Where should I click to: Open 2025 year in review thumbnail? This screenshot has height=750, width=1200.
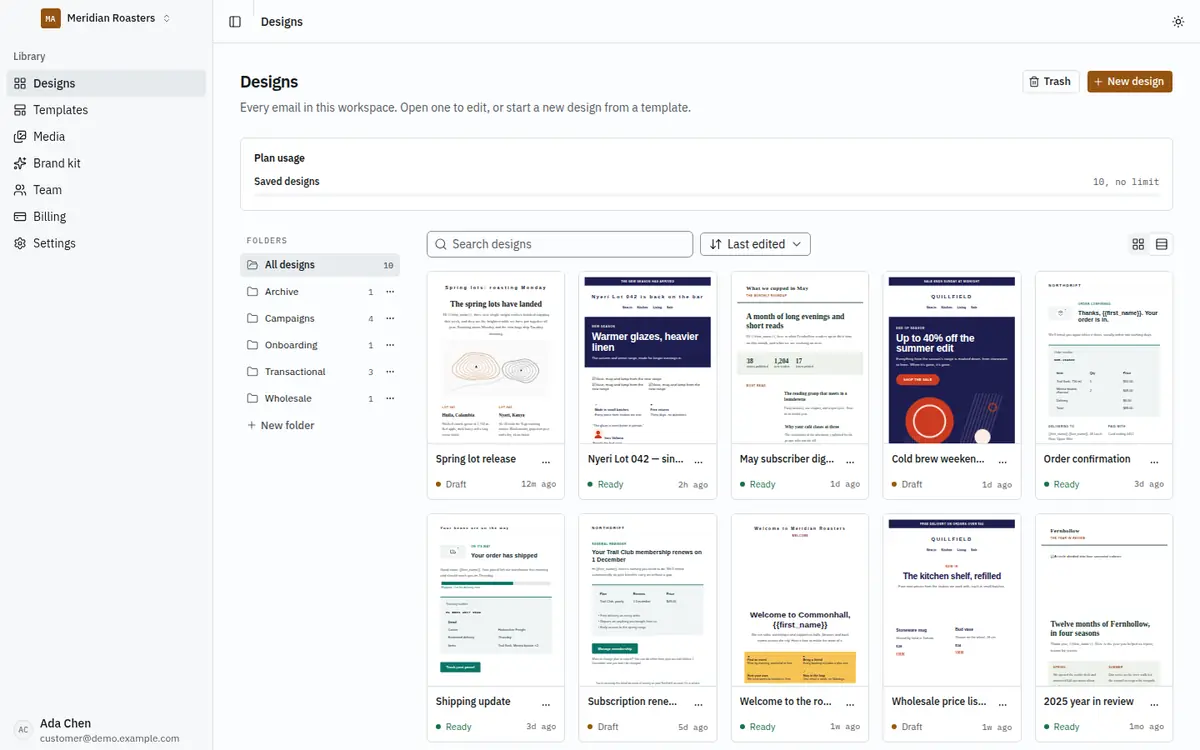1104,600
